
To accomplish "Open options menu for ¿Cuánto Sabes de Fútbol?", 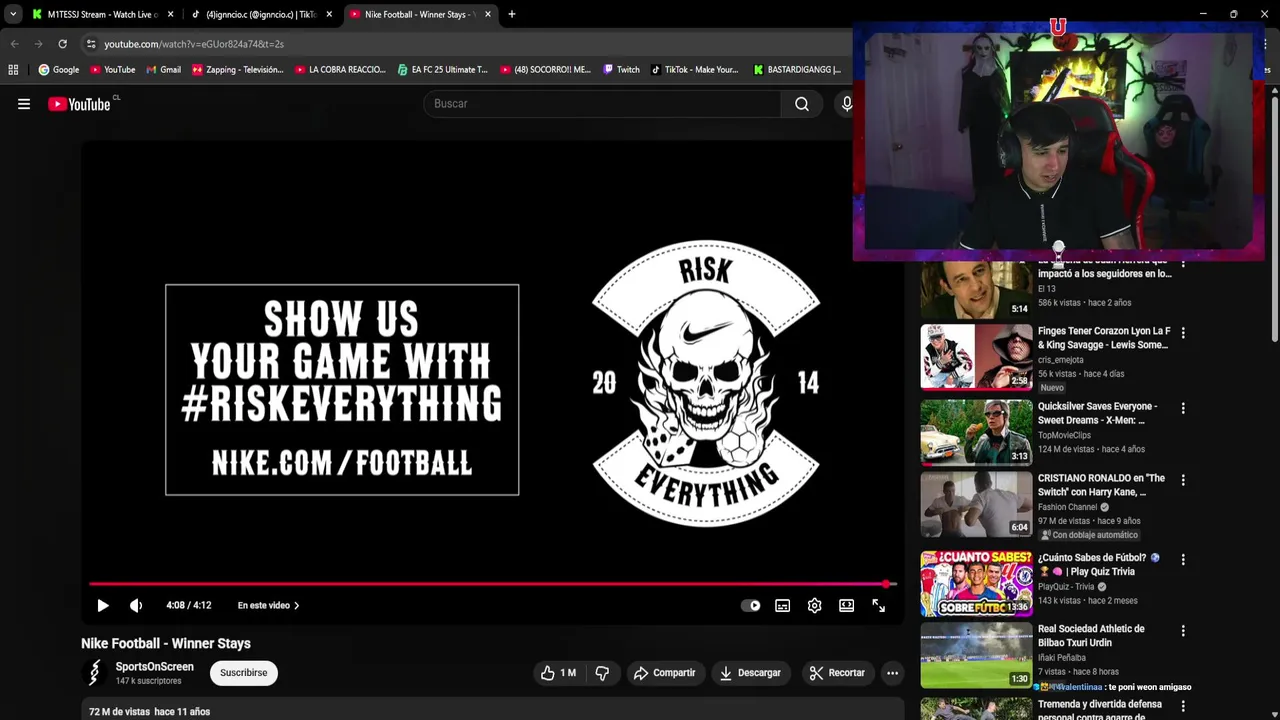I will click(1183, 559).
